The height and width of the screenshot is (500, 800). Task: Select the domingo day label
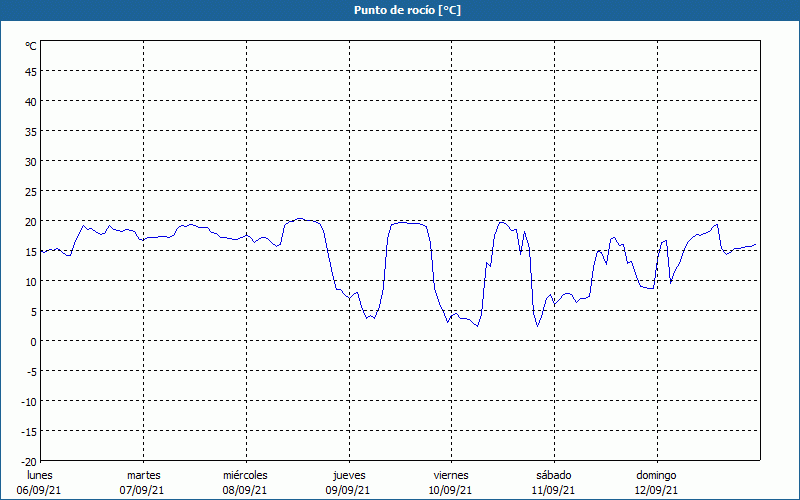656,475
